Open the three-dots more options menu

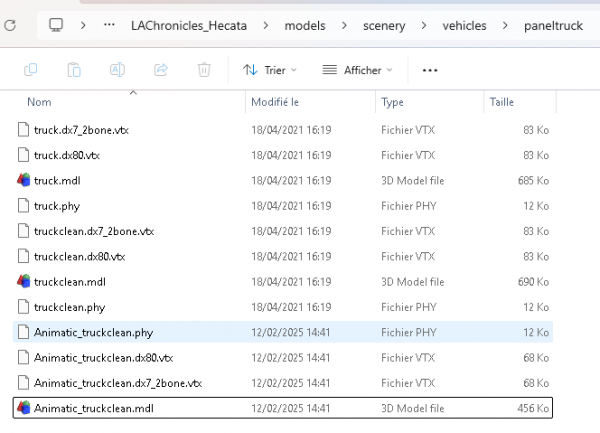pos(430,70)
